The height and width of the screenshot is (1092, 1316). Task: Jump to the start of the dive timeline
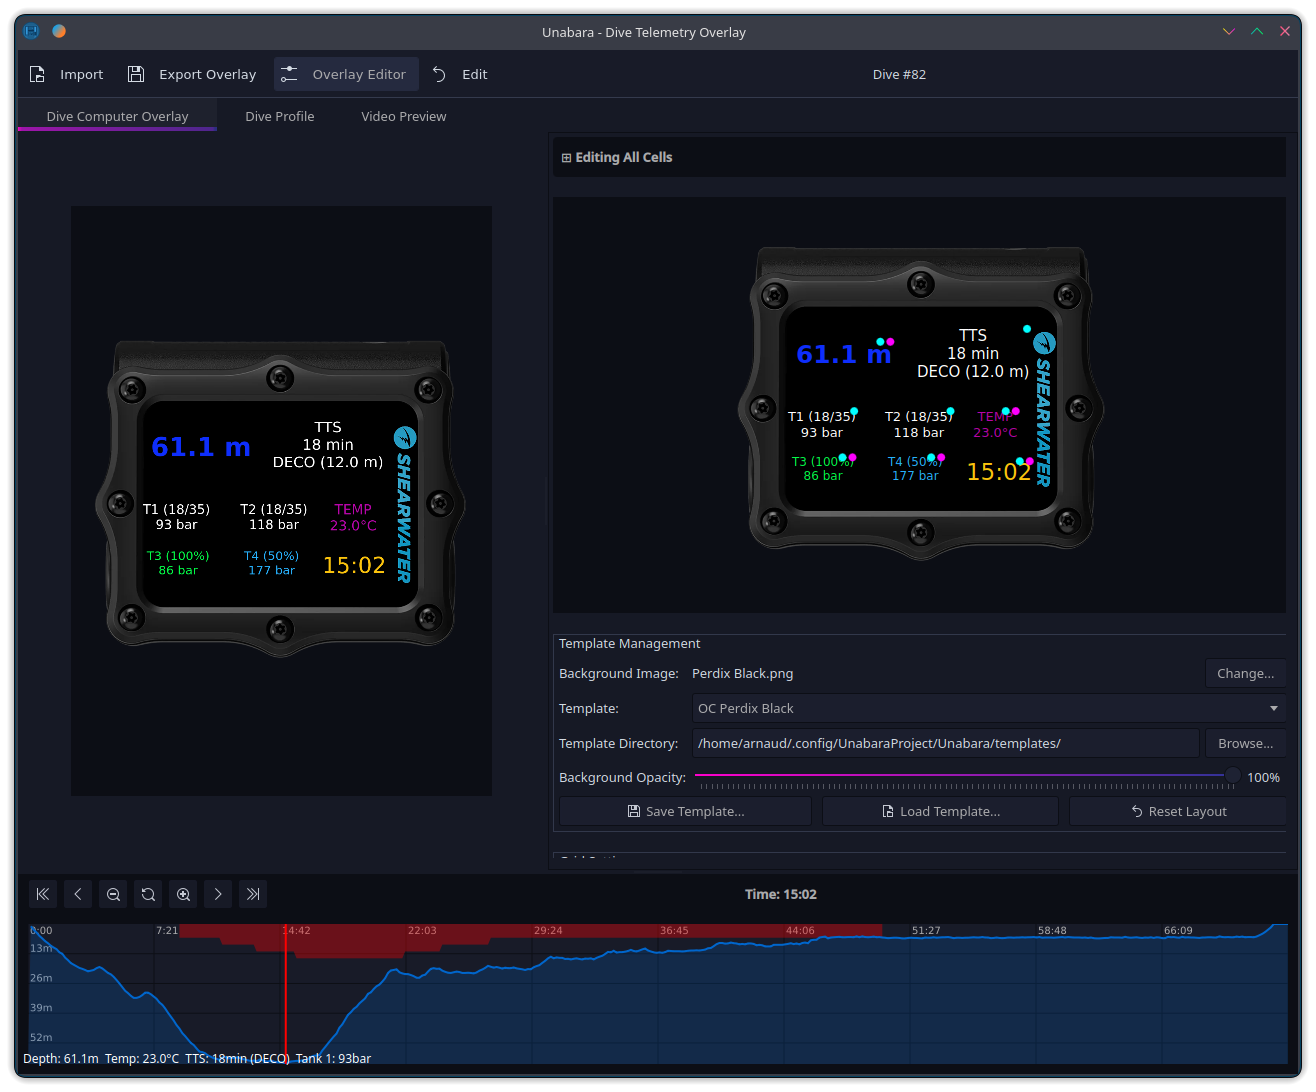click(x=43, y=894)
